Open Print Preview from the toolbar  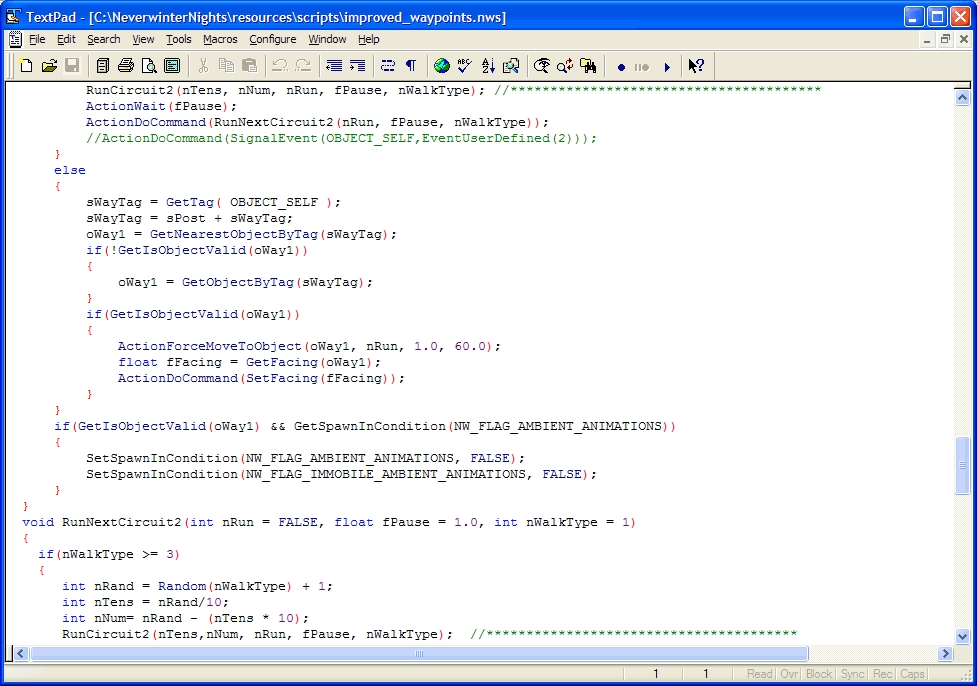[x=149, y=66]
